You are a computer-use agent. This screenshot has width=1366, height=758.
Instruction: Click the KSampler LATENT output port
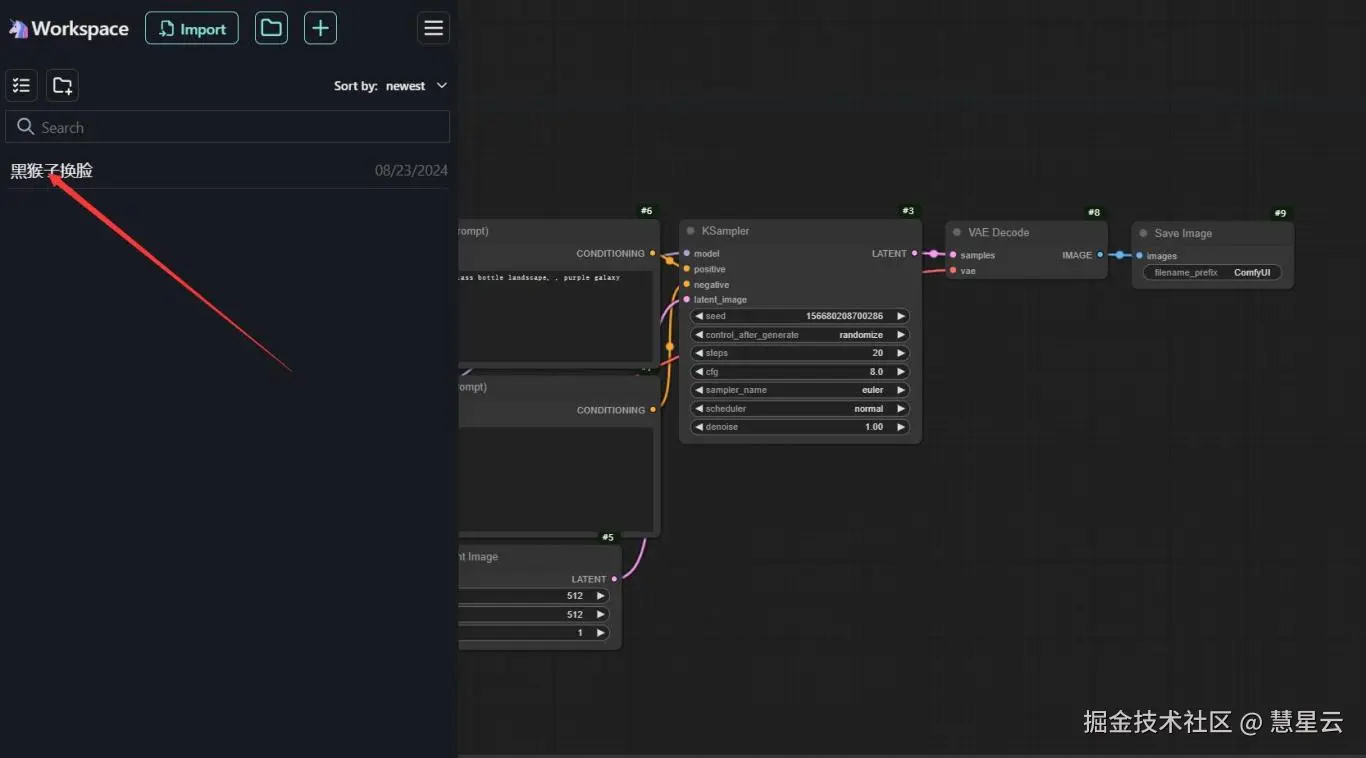tap(914, 254)
